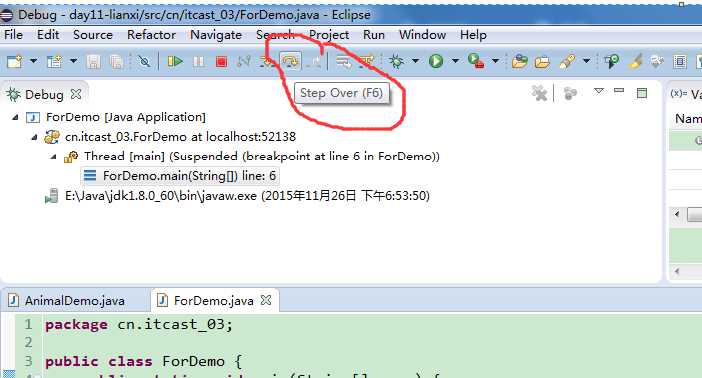Click the Open Type icon

pos(519,61)
